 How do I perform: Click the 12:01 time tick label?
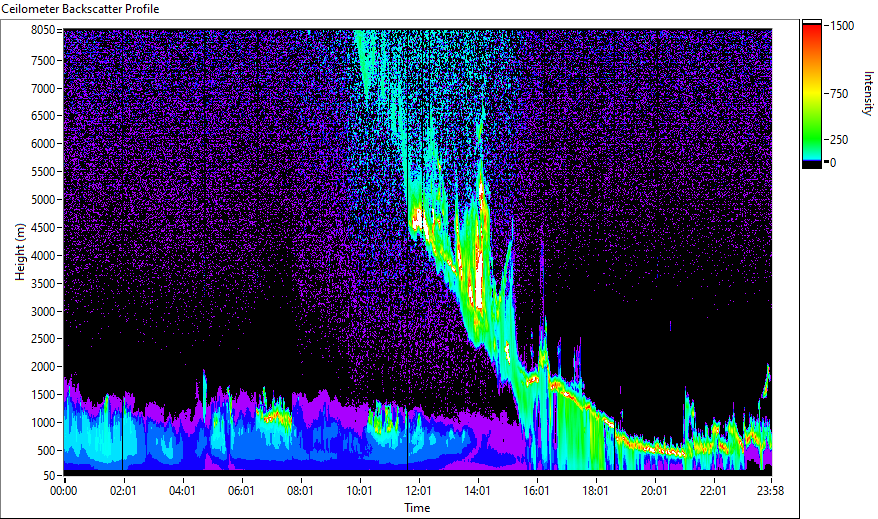click(x=418, y=491)
